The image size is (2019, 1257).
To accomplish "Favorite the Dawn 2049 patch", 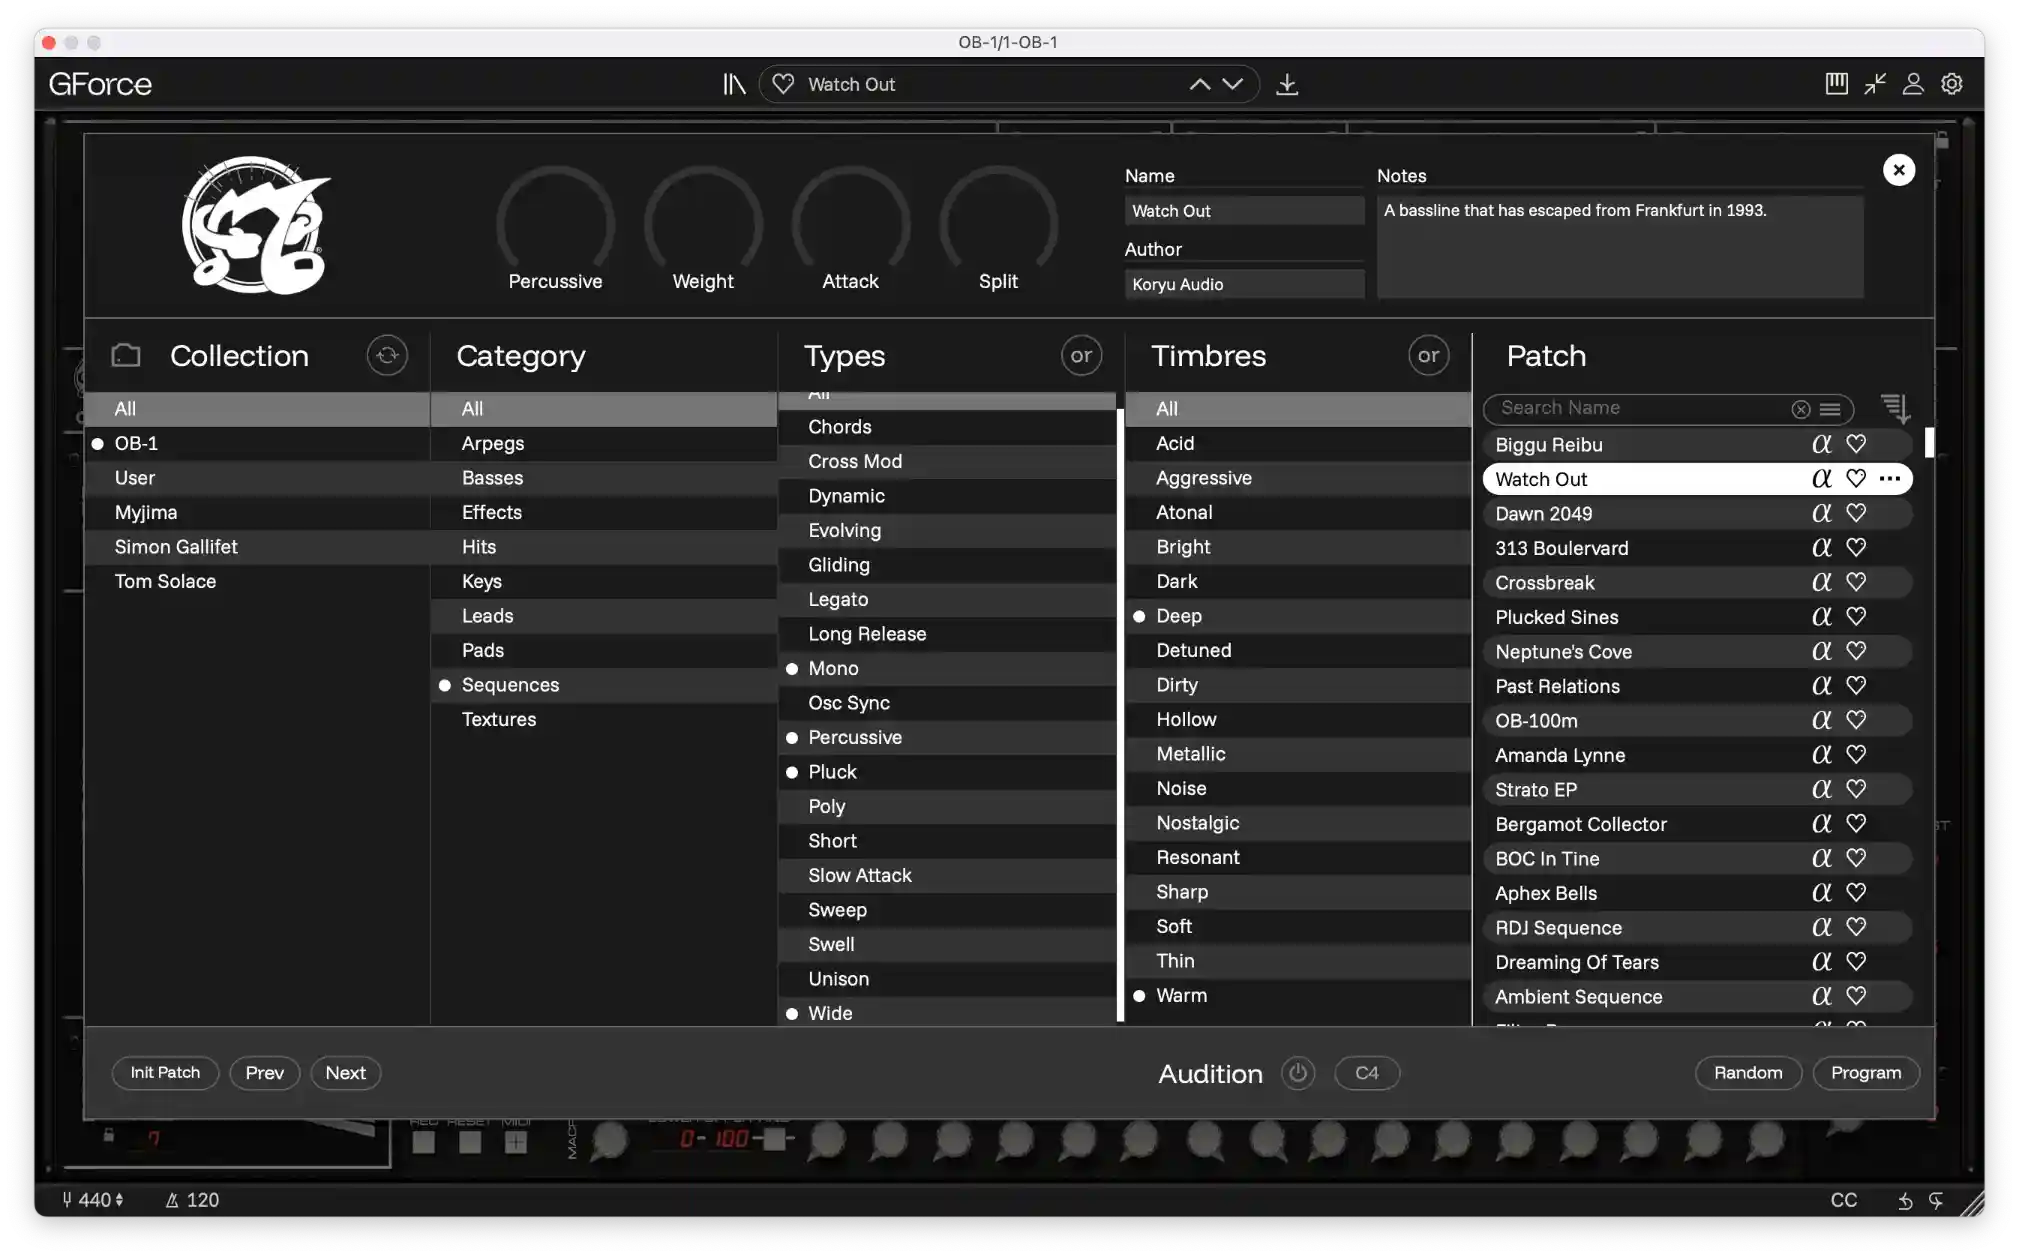I will (x=1856, y=513).
